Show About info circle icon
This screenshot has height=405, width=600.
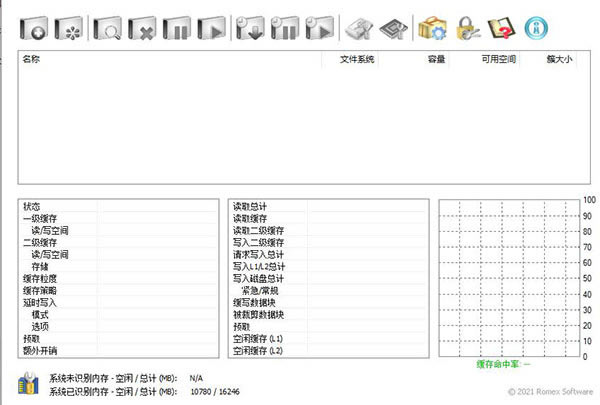pyautogui.click(x=536, y=28)
